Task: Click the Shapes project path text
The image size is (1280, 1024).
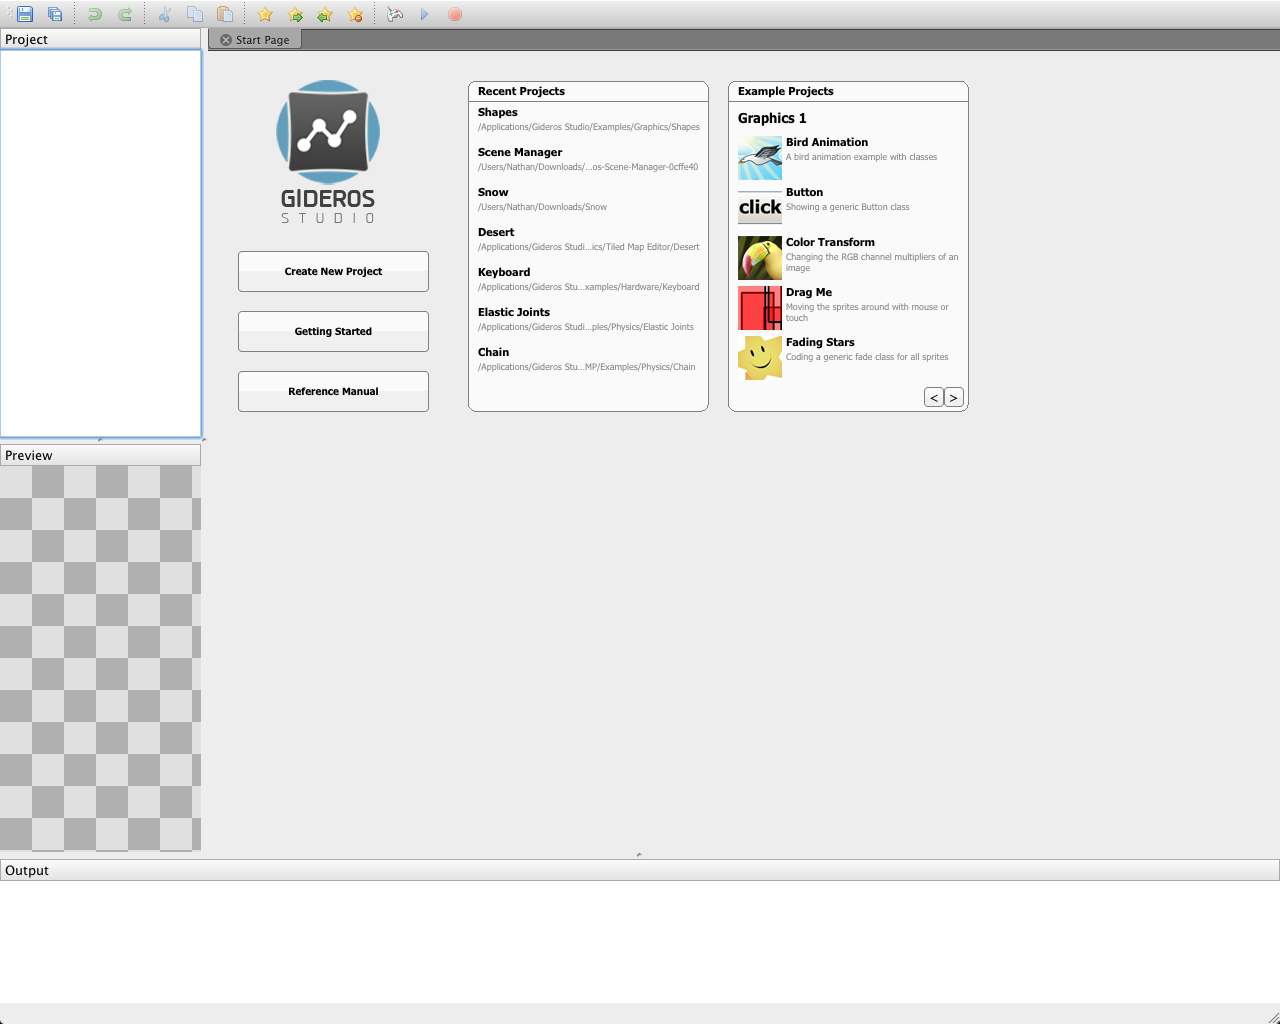Action: coord(589,127)
